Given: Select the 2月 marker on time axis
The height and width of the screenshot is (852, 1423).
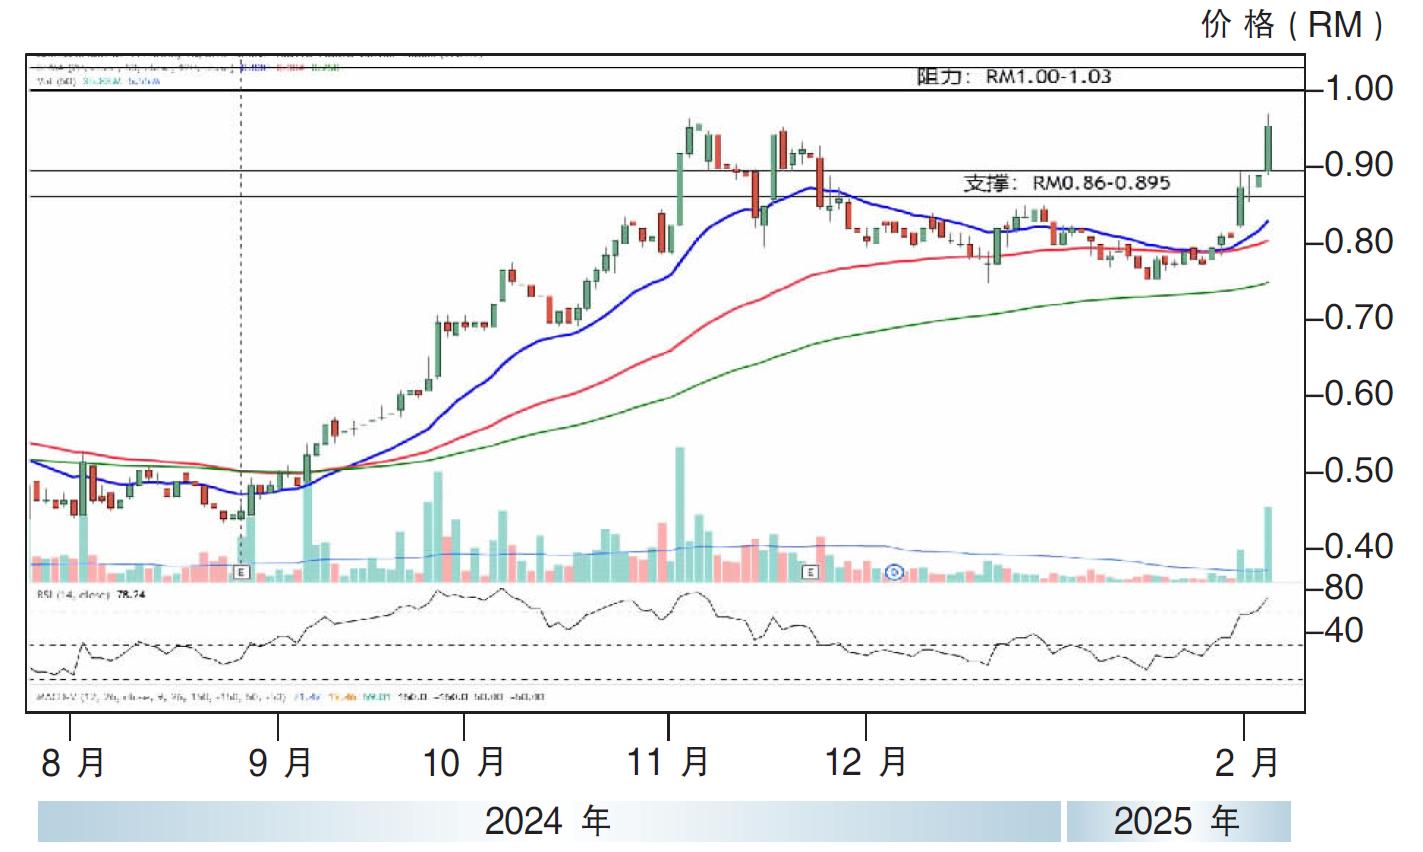Looking at the screenshot, I should 1246,763.
